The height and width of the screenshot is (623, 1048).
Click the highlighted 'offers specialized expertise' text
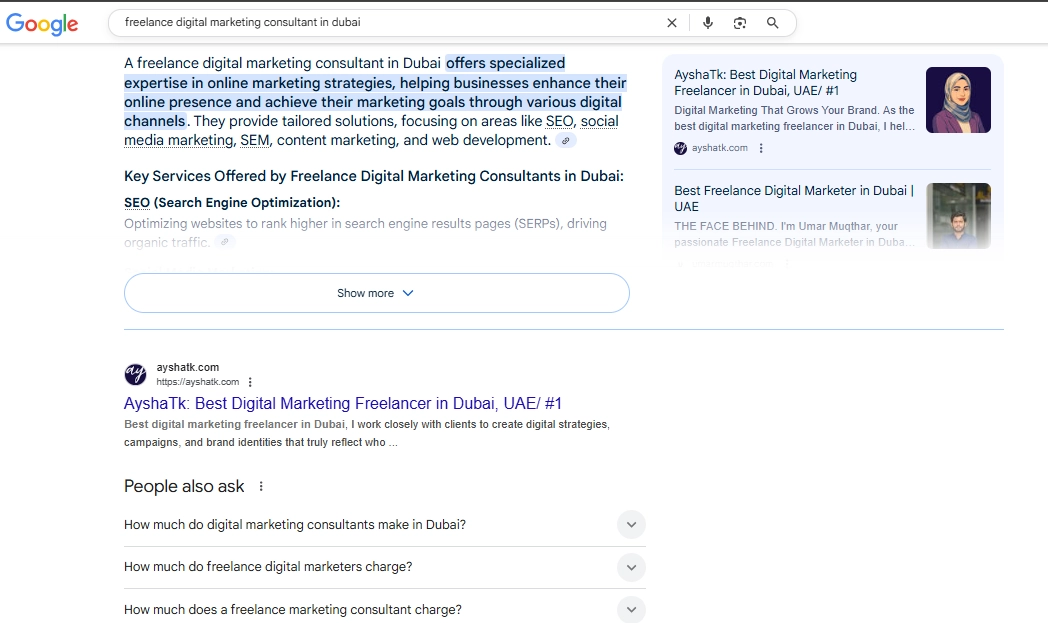coord(375,92)
